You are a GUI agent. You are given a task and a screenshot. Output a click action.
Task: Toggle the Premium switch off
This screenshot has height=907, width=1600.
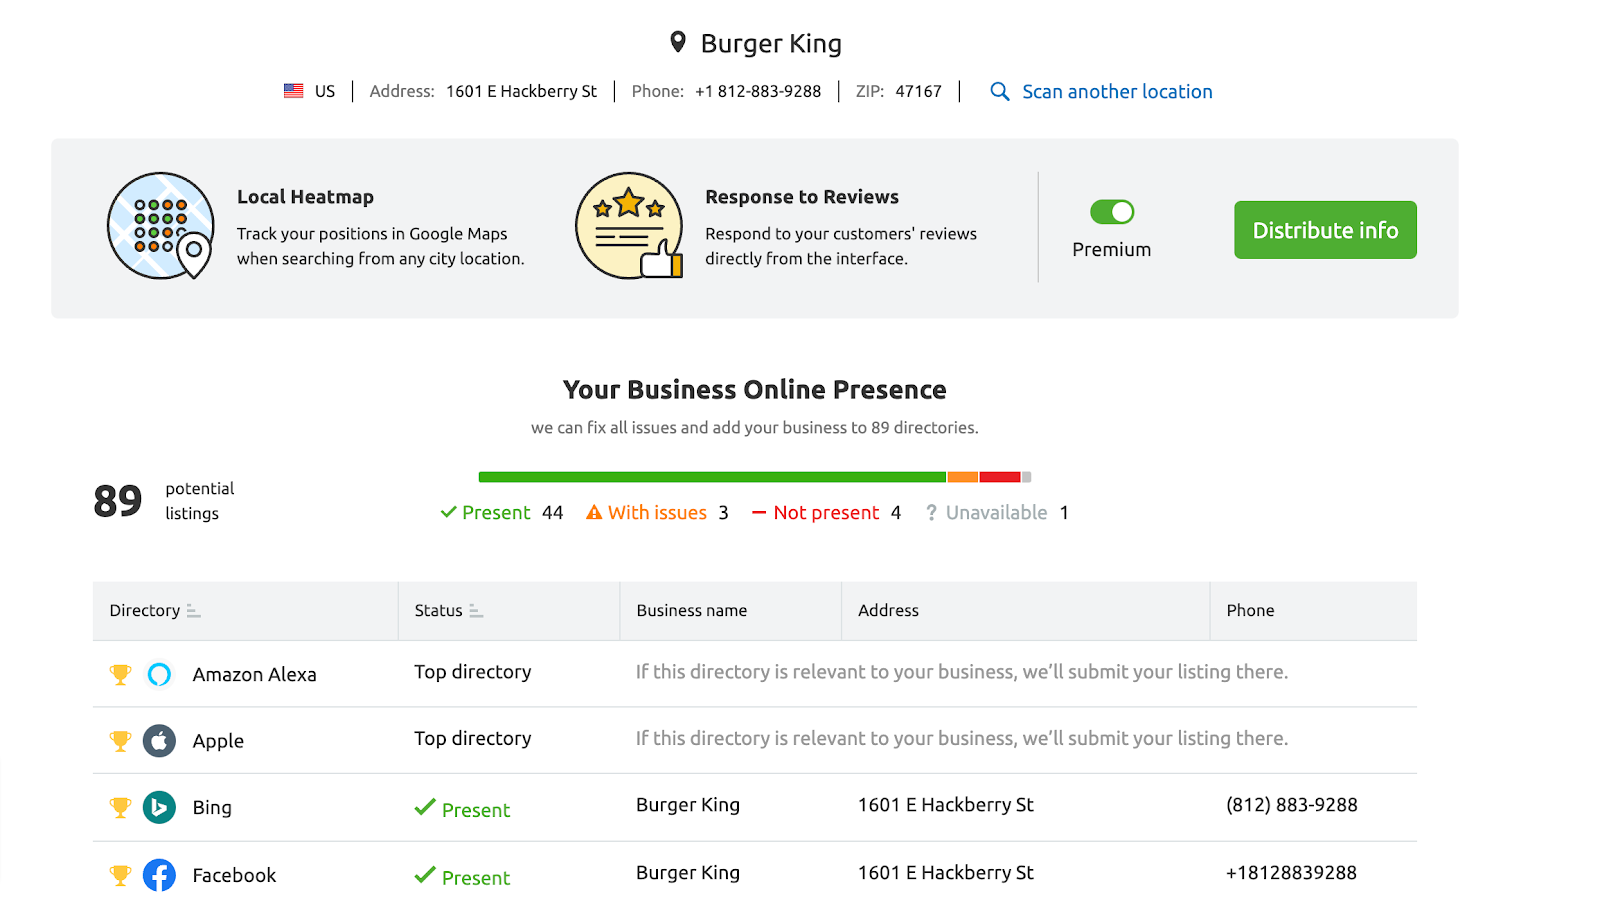[1112, 212]
